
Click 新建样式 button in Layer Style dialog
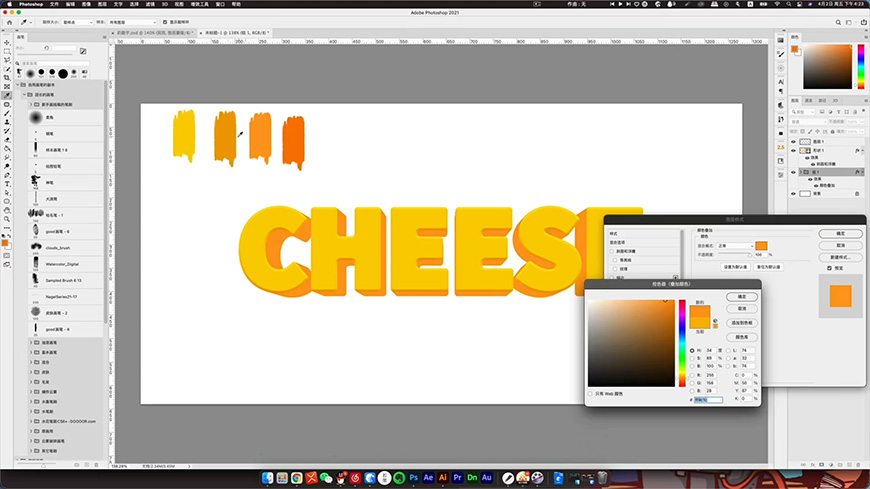(x=839, y=257)
